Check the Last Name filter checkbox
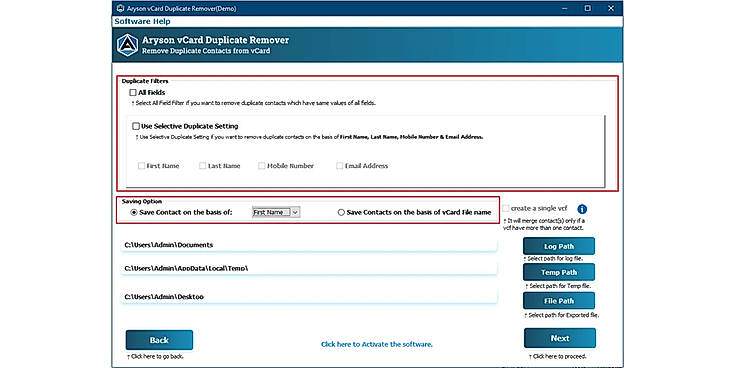The width and height of the screenshot is (736, 368). pos(202,166)
